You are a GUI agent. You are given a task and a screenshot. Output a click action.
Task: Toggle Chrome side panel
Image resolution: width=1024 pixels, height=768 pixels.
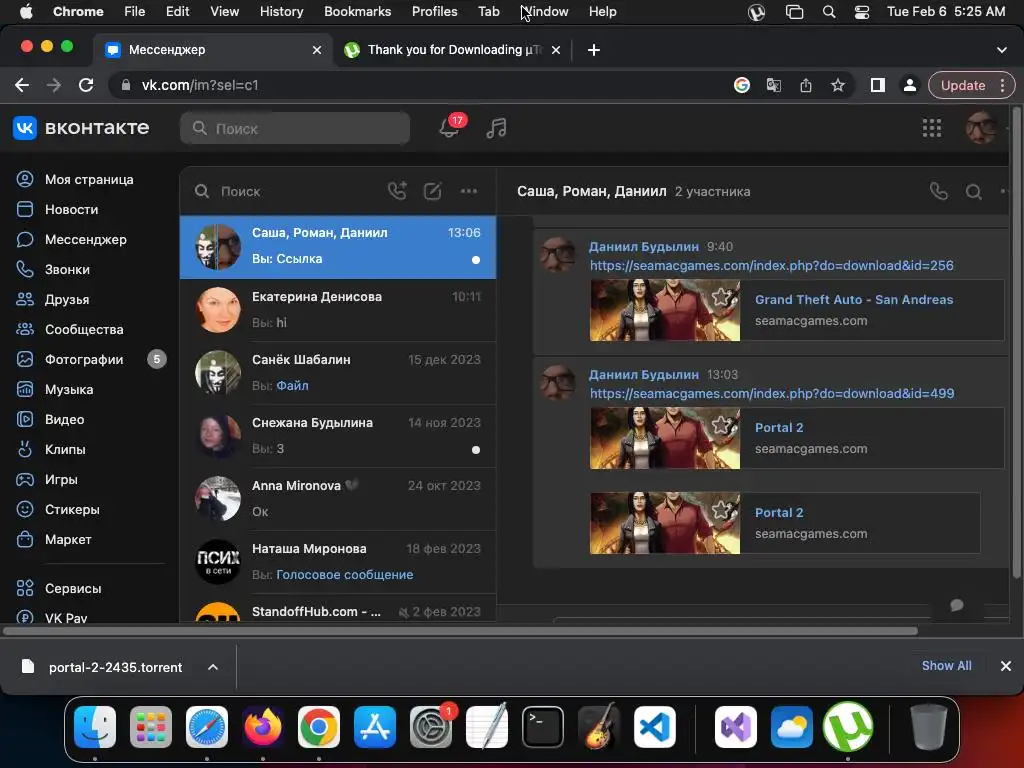coord(878,85)
